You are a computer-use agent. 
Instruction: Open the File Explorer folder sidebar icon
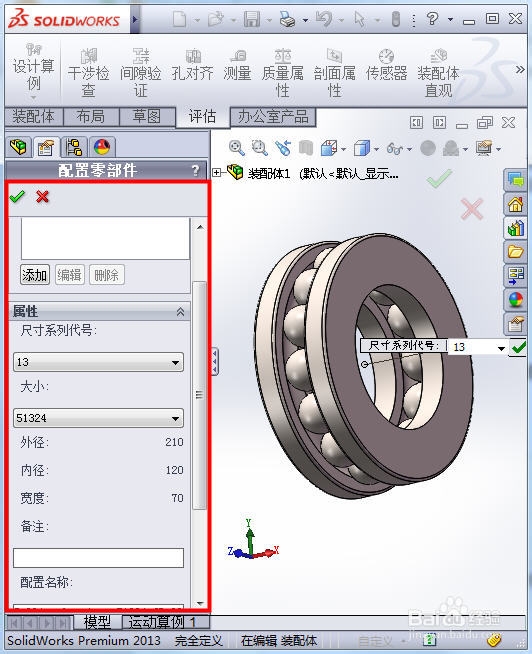click(515, 252)
